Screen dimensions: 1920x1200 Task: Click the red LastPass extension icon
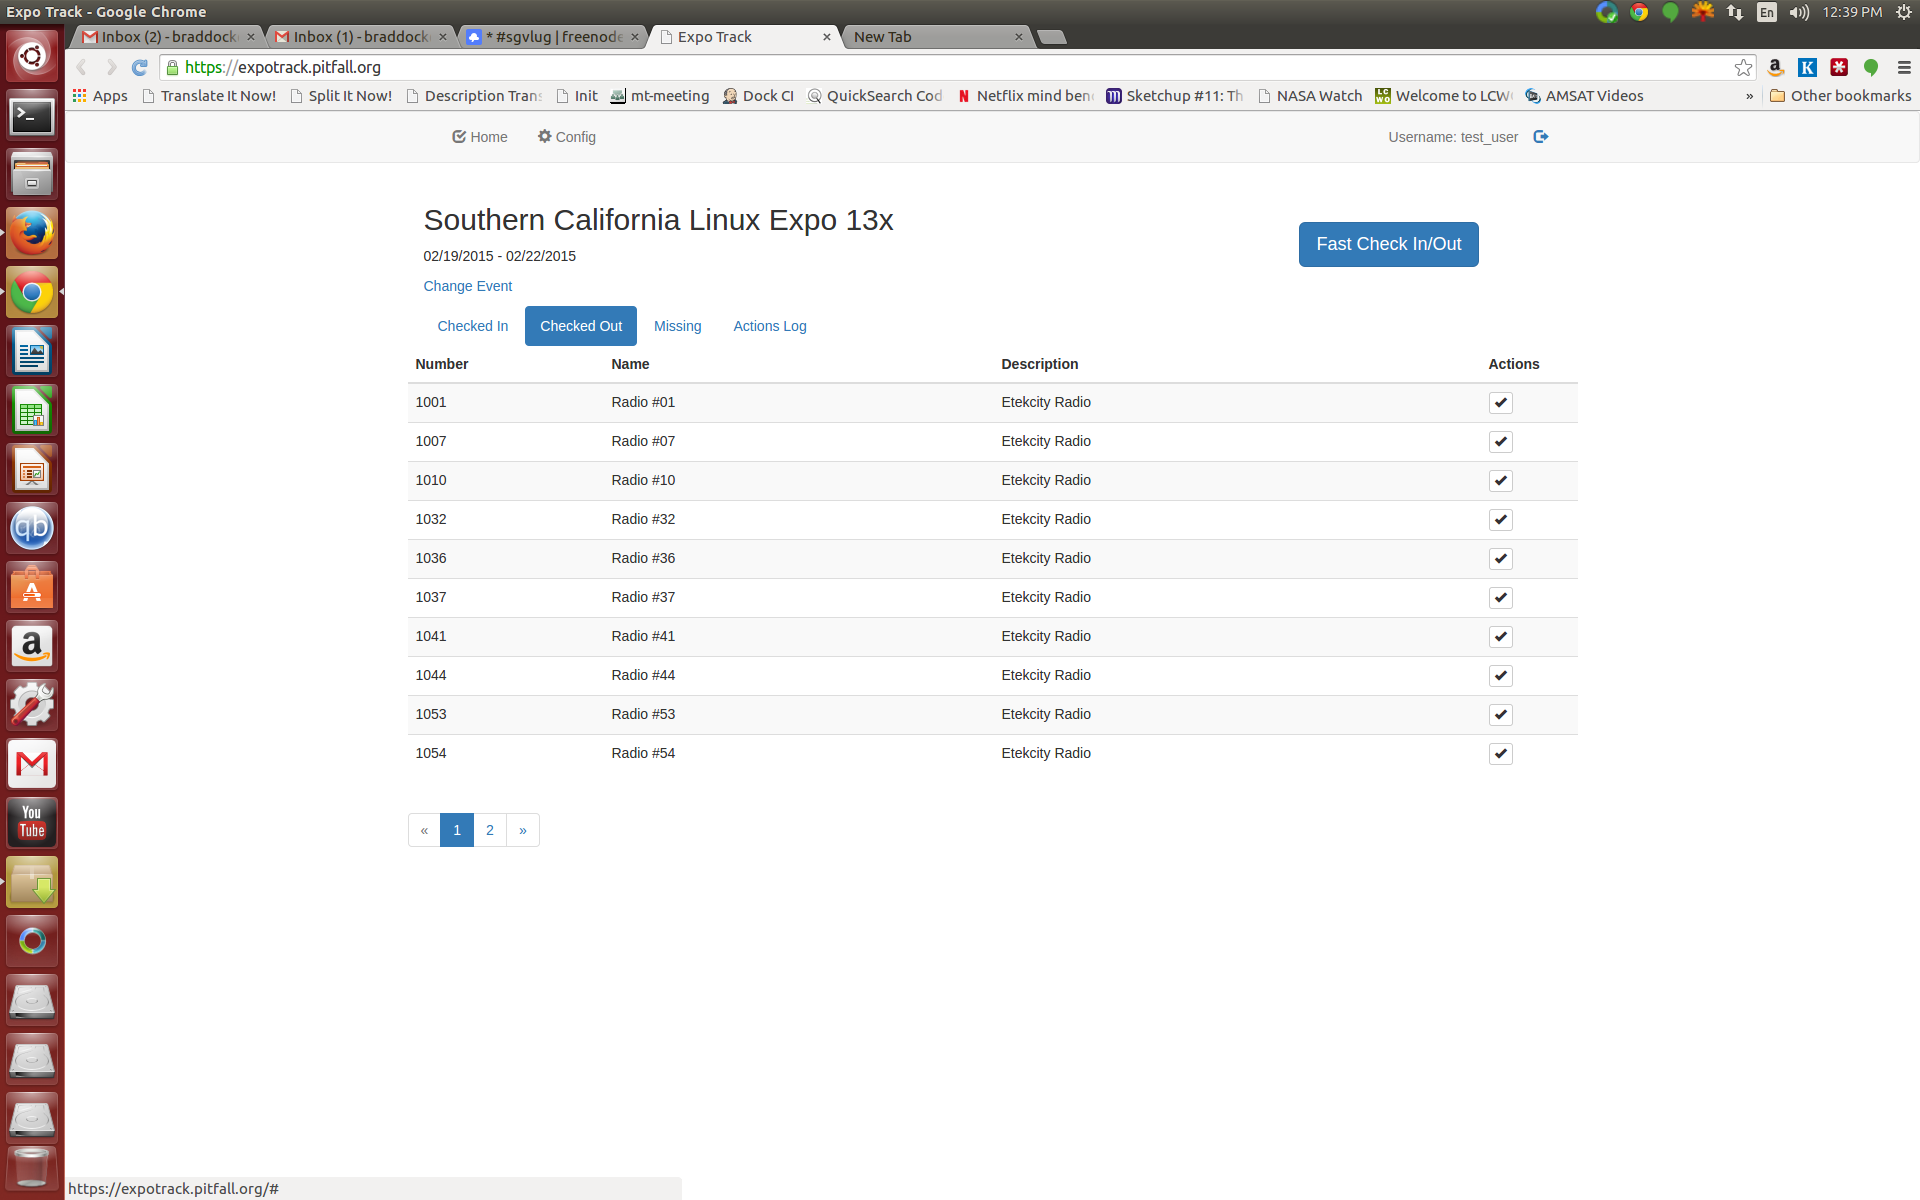(x=1839, y=67)
